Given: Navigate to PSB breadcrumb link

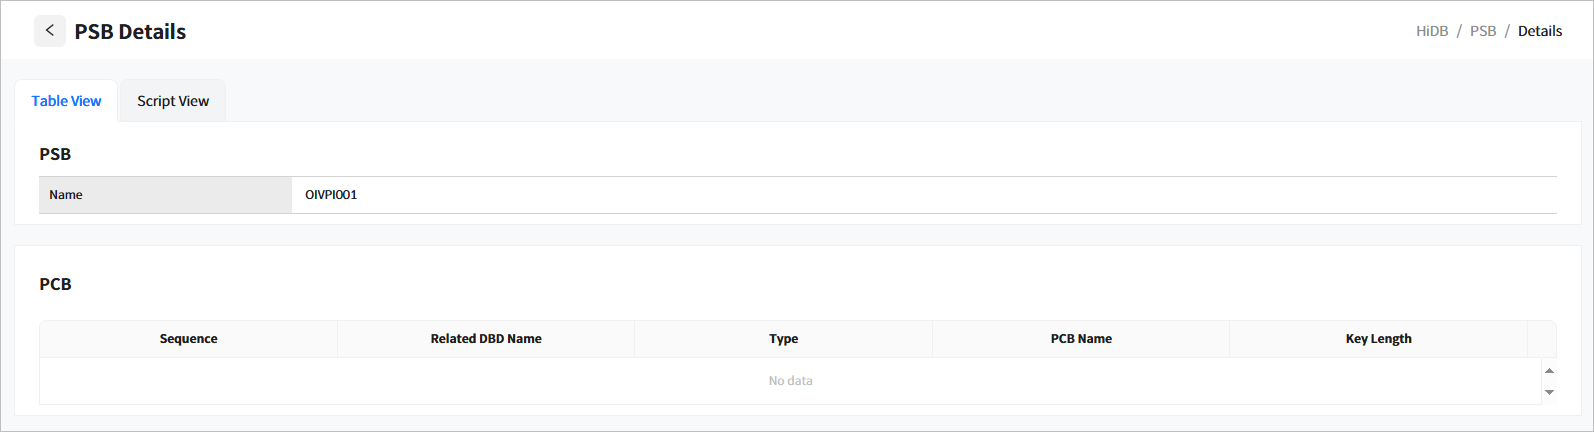Looking at the screenshot, I should (x=1482, y=31).
